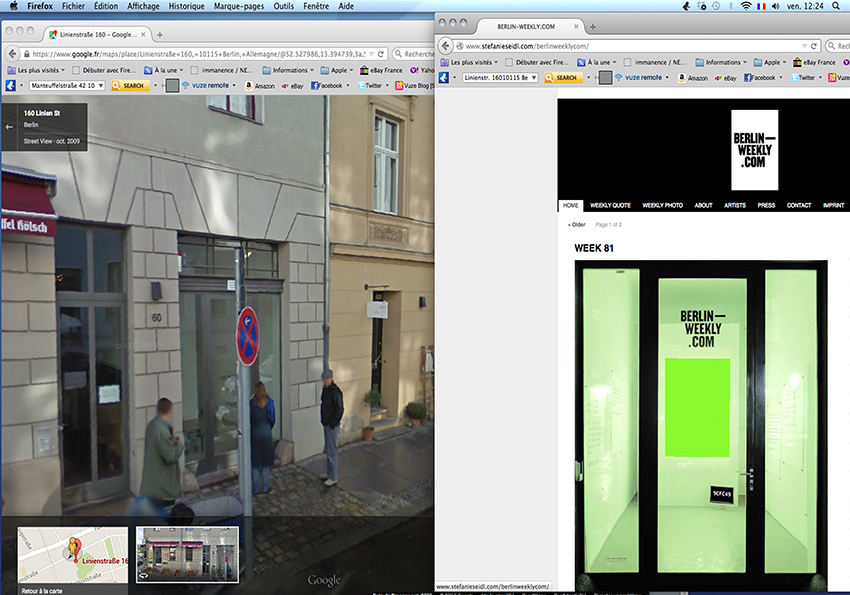850x595 pixels.
Task: Open the Fichier menu
Action: 73,6
